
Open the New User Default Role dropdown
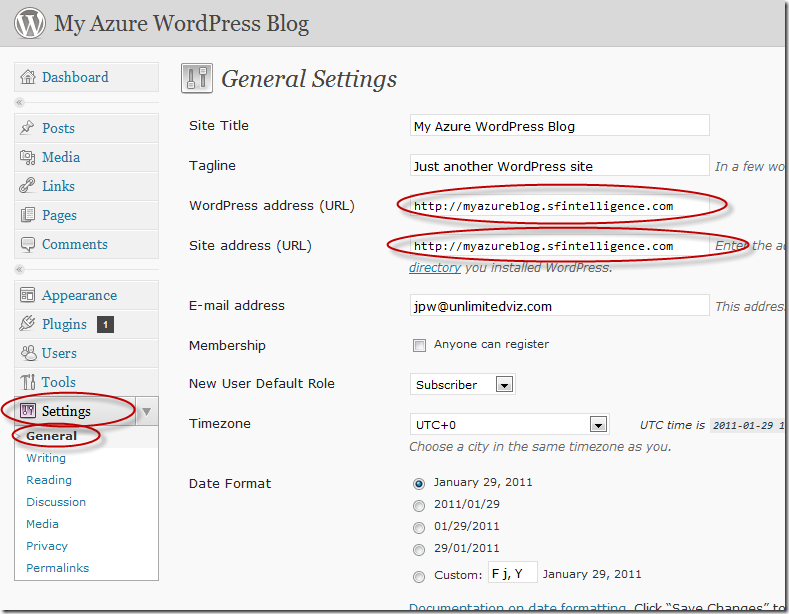click(x=462, y=385)
